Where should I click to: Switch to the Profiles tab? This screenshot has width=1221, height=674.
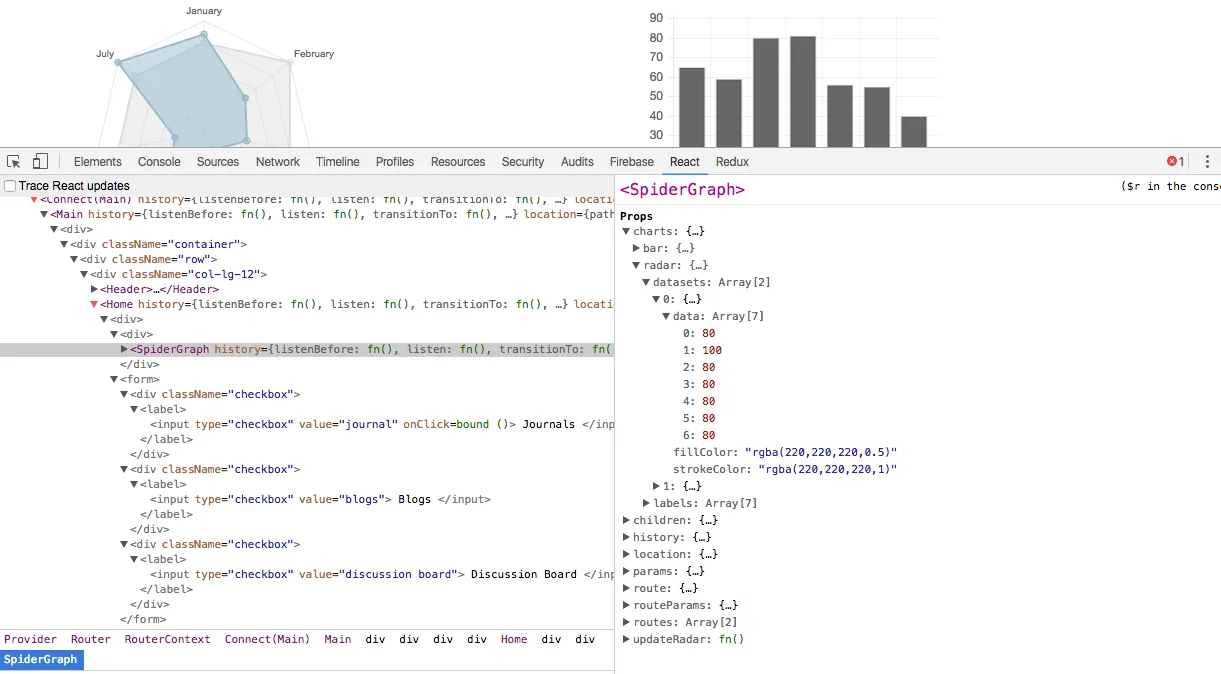click(395, 162)
